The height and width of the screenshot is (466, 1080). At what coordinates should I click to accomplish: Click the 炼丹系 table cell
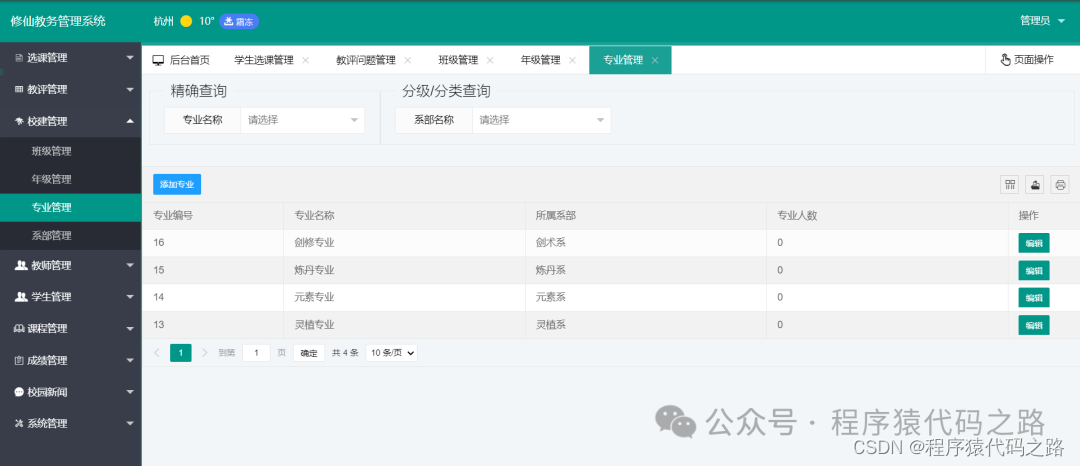(x=646, y=271)
